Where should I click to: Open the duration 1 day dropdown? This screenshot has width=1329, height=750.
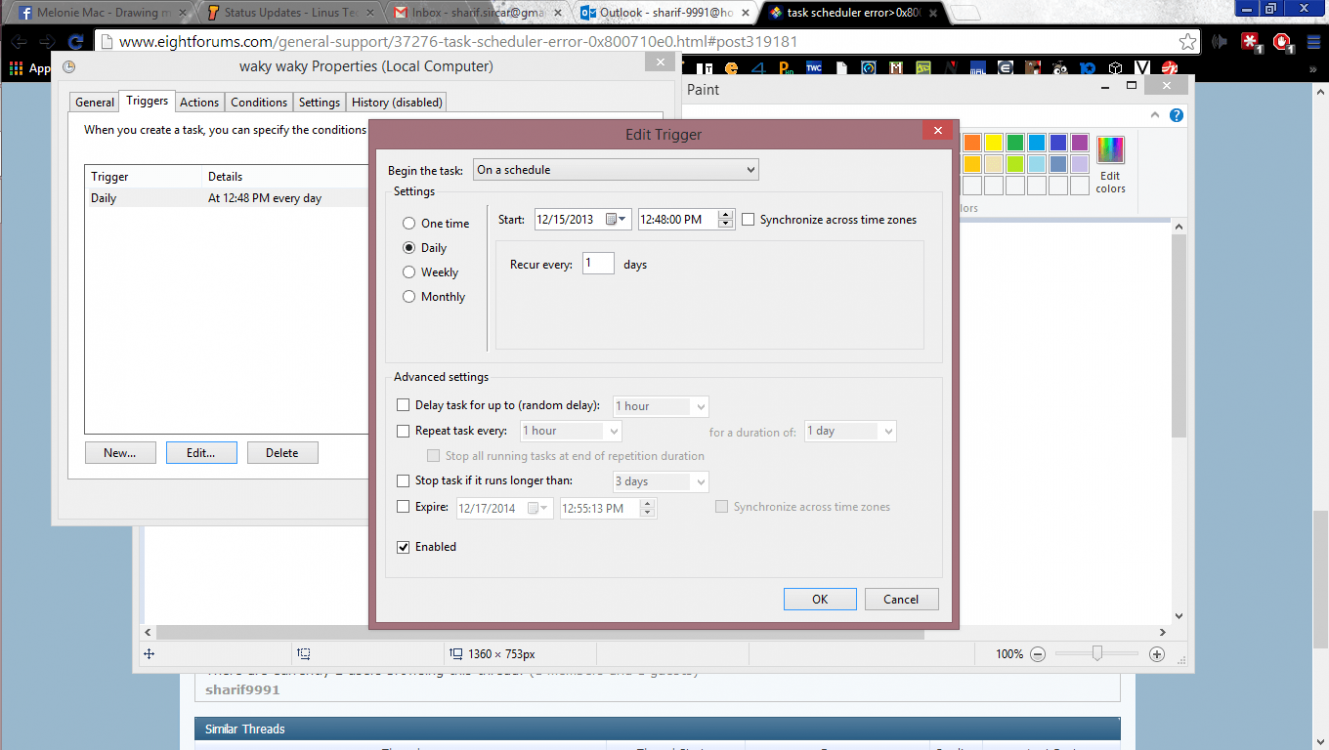click(x=850, y=431)
